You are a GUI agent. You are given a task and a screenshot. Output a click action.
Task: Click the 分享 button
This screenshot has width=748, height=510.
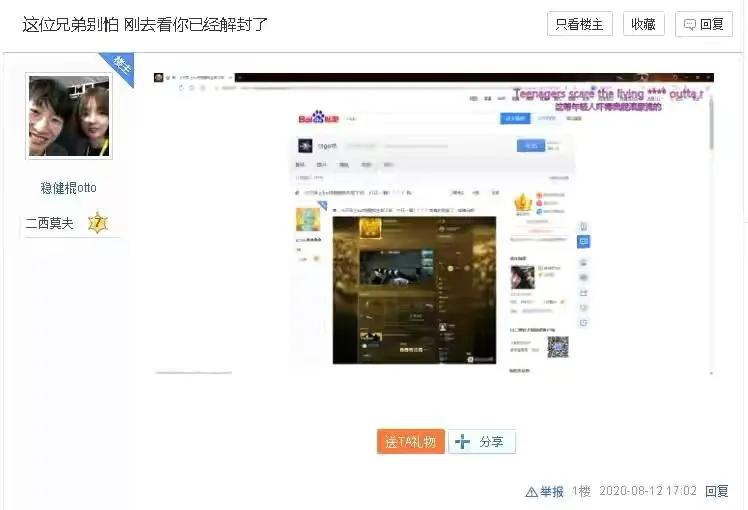[x=482, y=442]
